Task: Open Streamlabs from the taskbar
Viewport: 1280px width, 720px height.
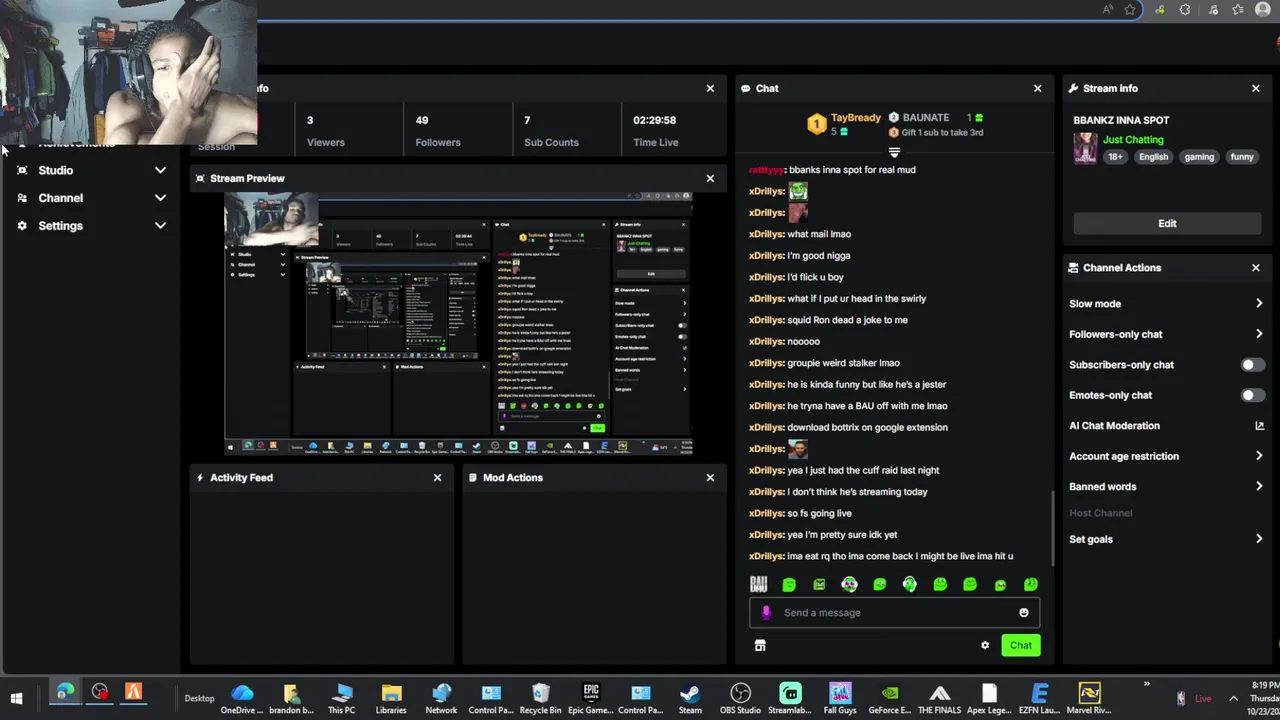Action: [x=790, y=697]
